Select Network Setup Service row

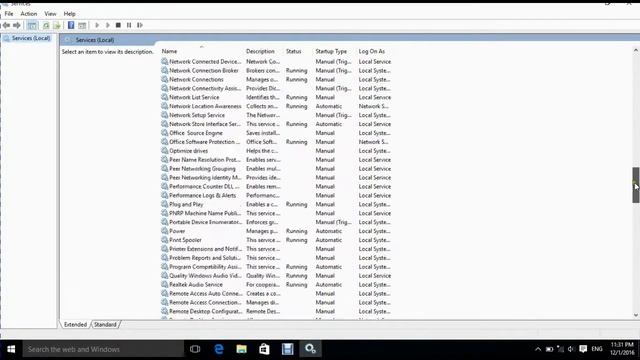pos(276,115)
